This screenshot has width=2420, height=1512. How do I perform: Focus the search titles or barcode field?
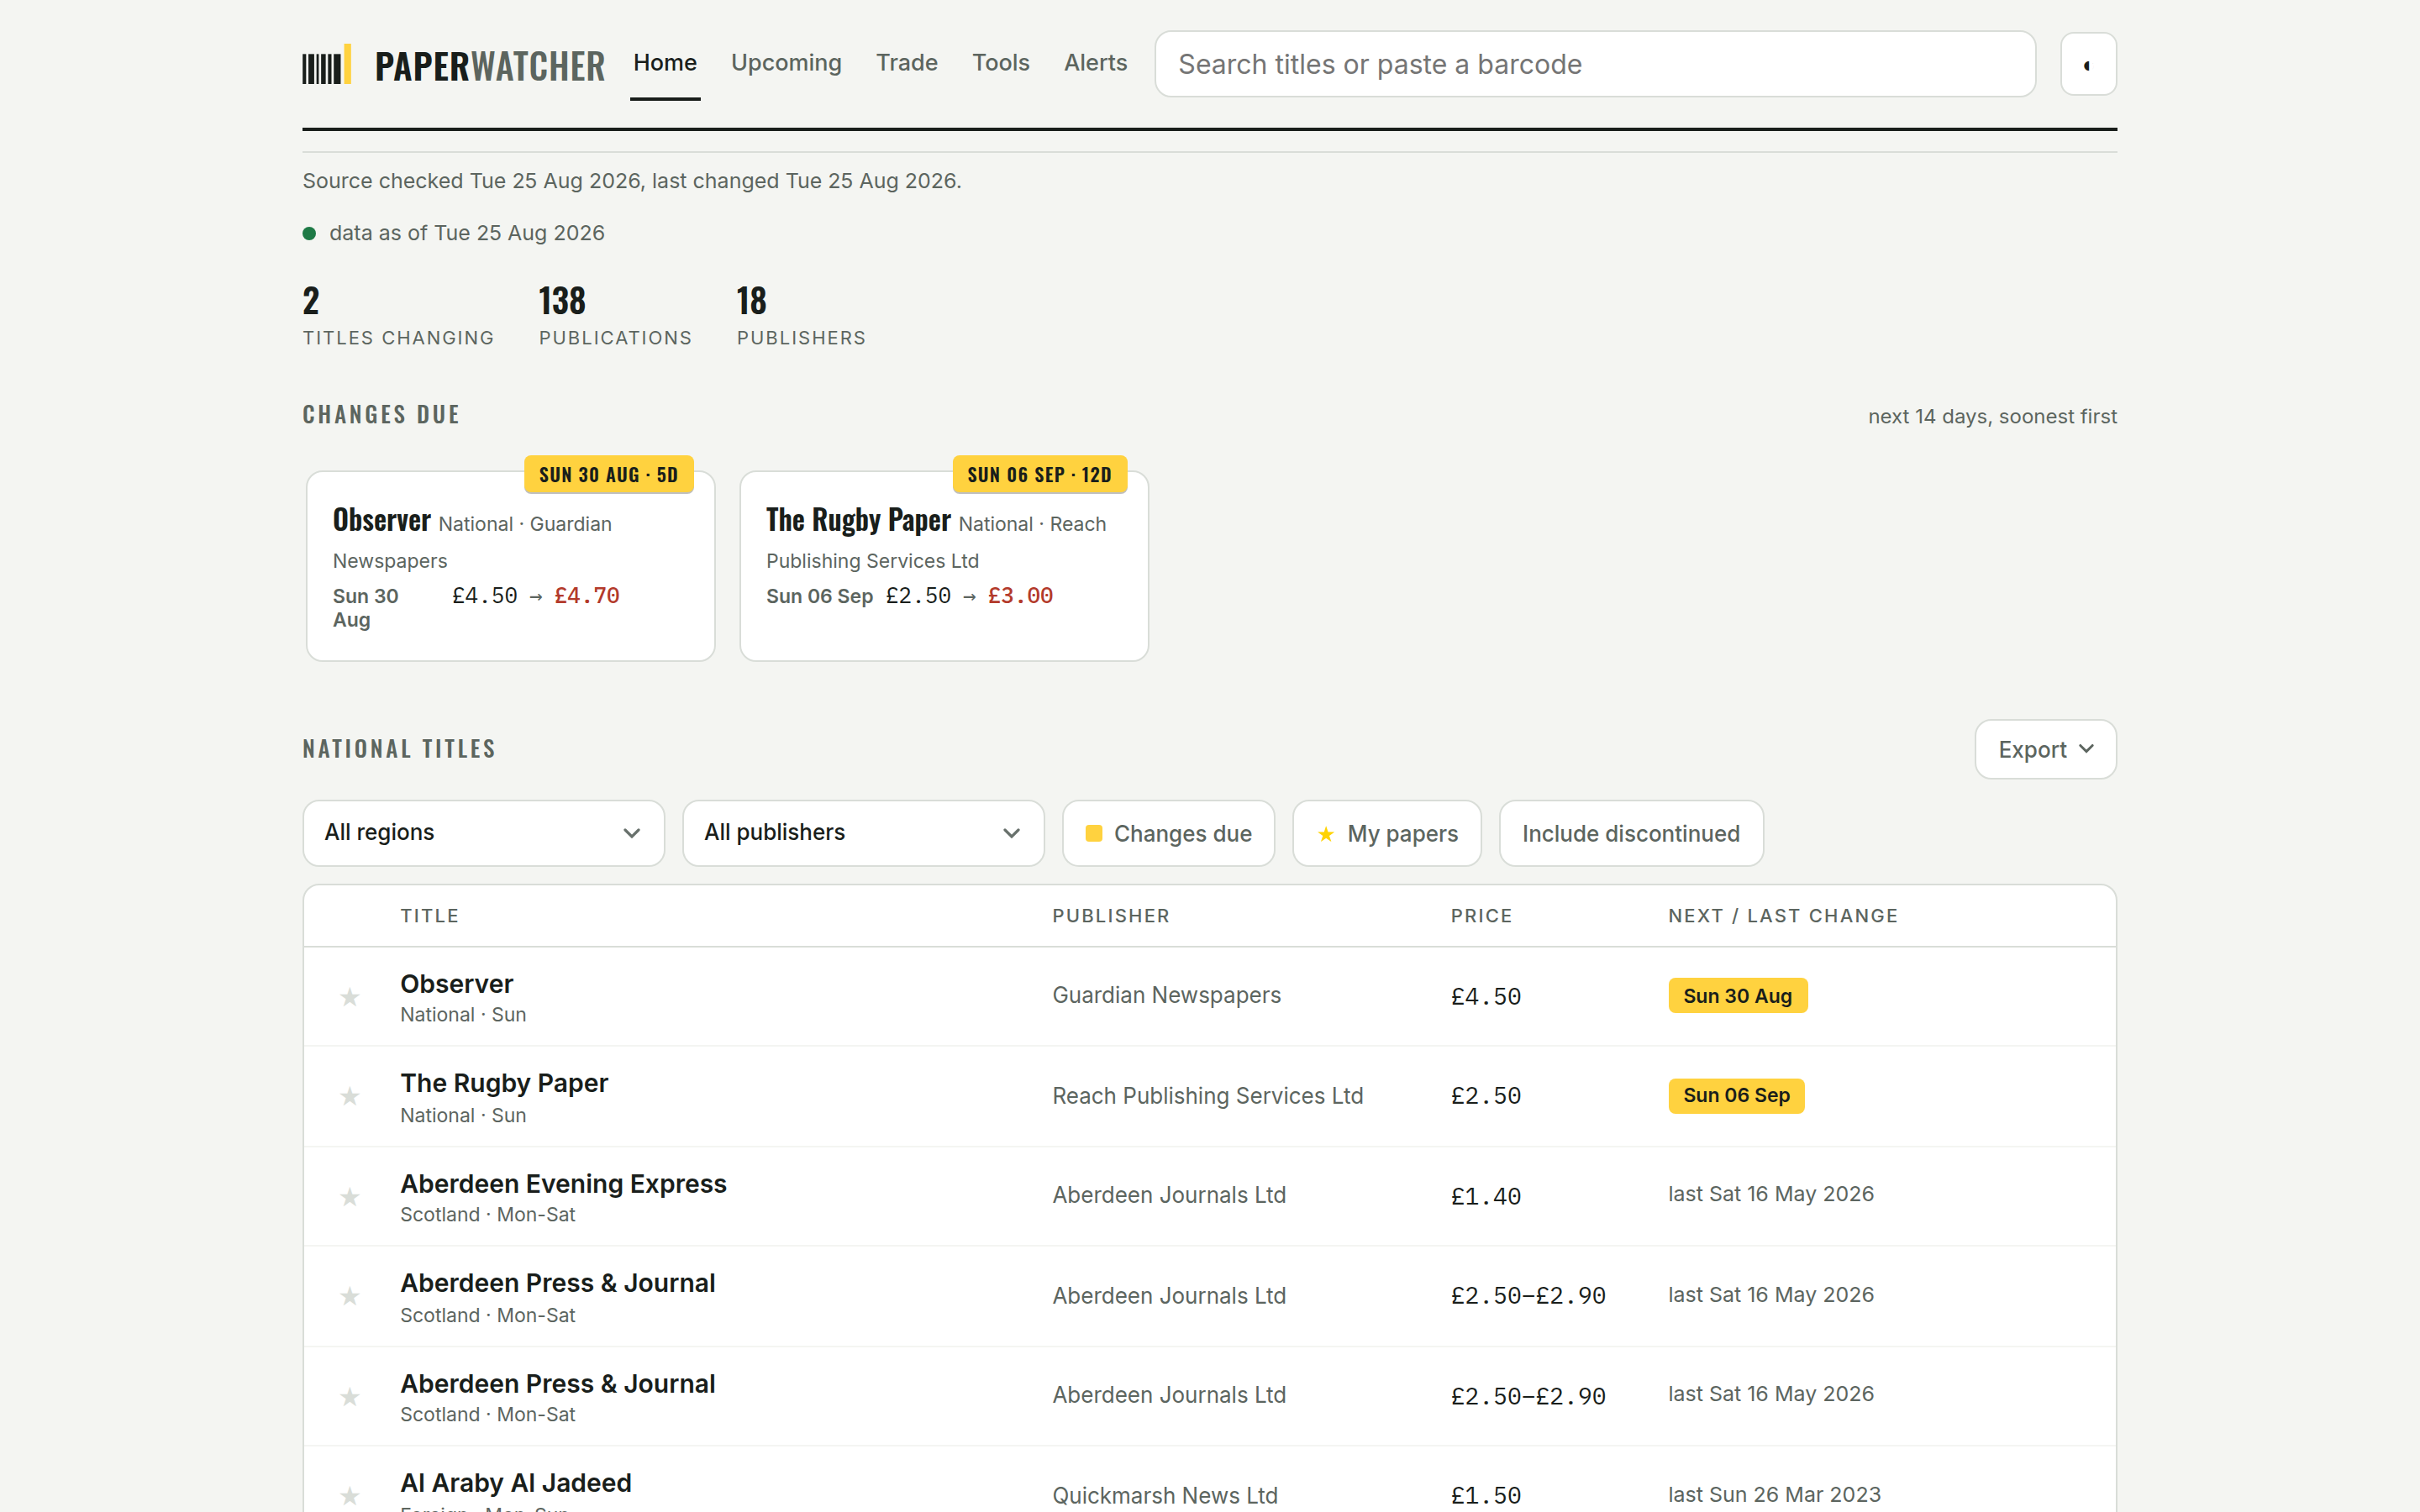1595,65
